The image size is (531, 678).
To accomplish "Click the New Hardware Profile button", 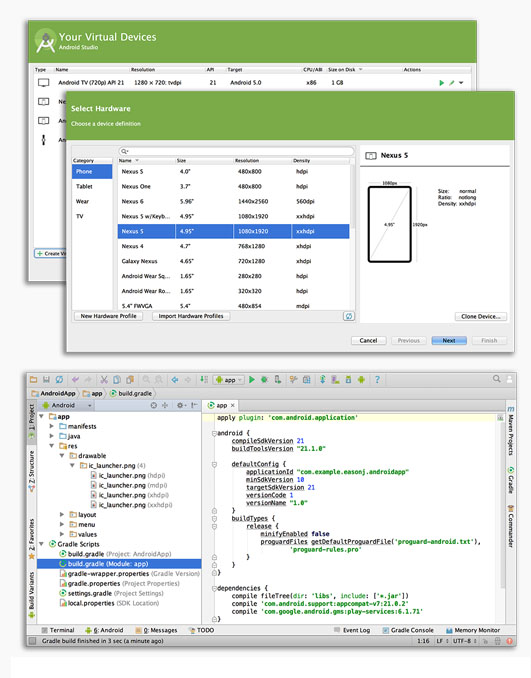I will coord(108,316).
